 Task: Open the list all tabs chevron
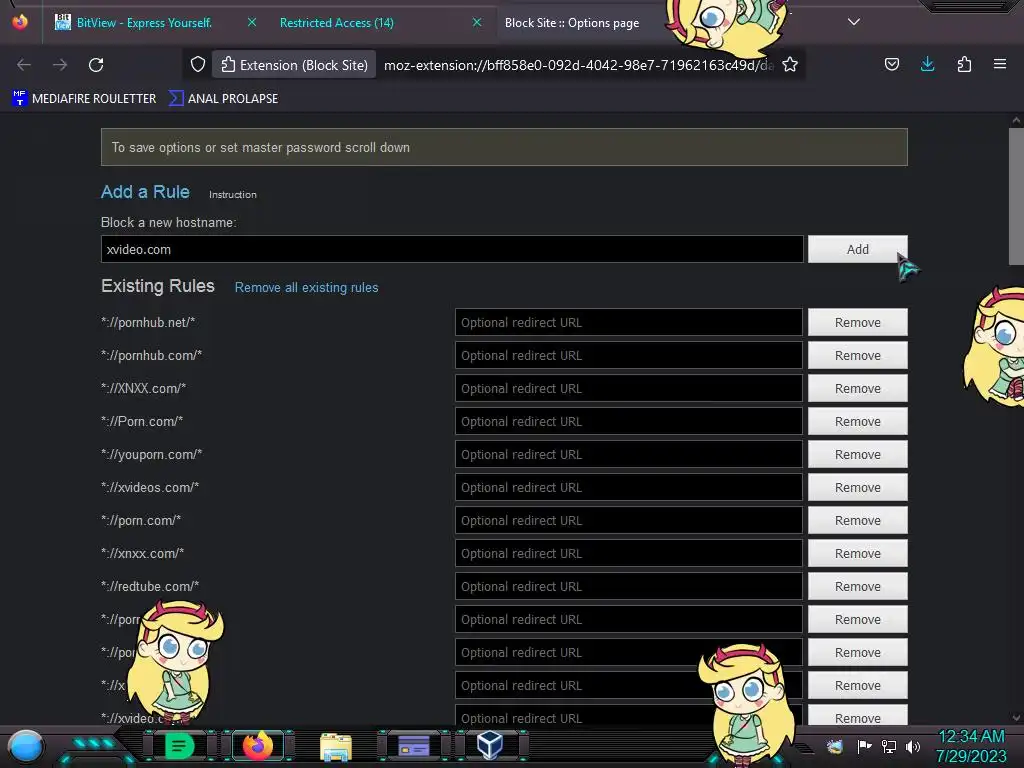pyautogui.click(x=854, y=22)
